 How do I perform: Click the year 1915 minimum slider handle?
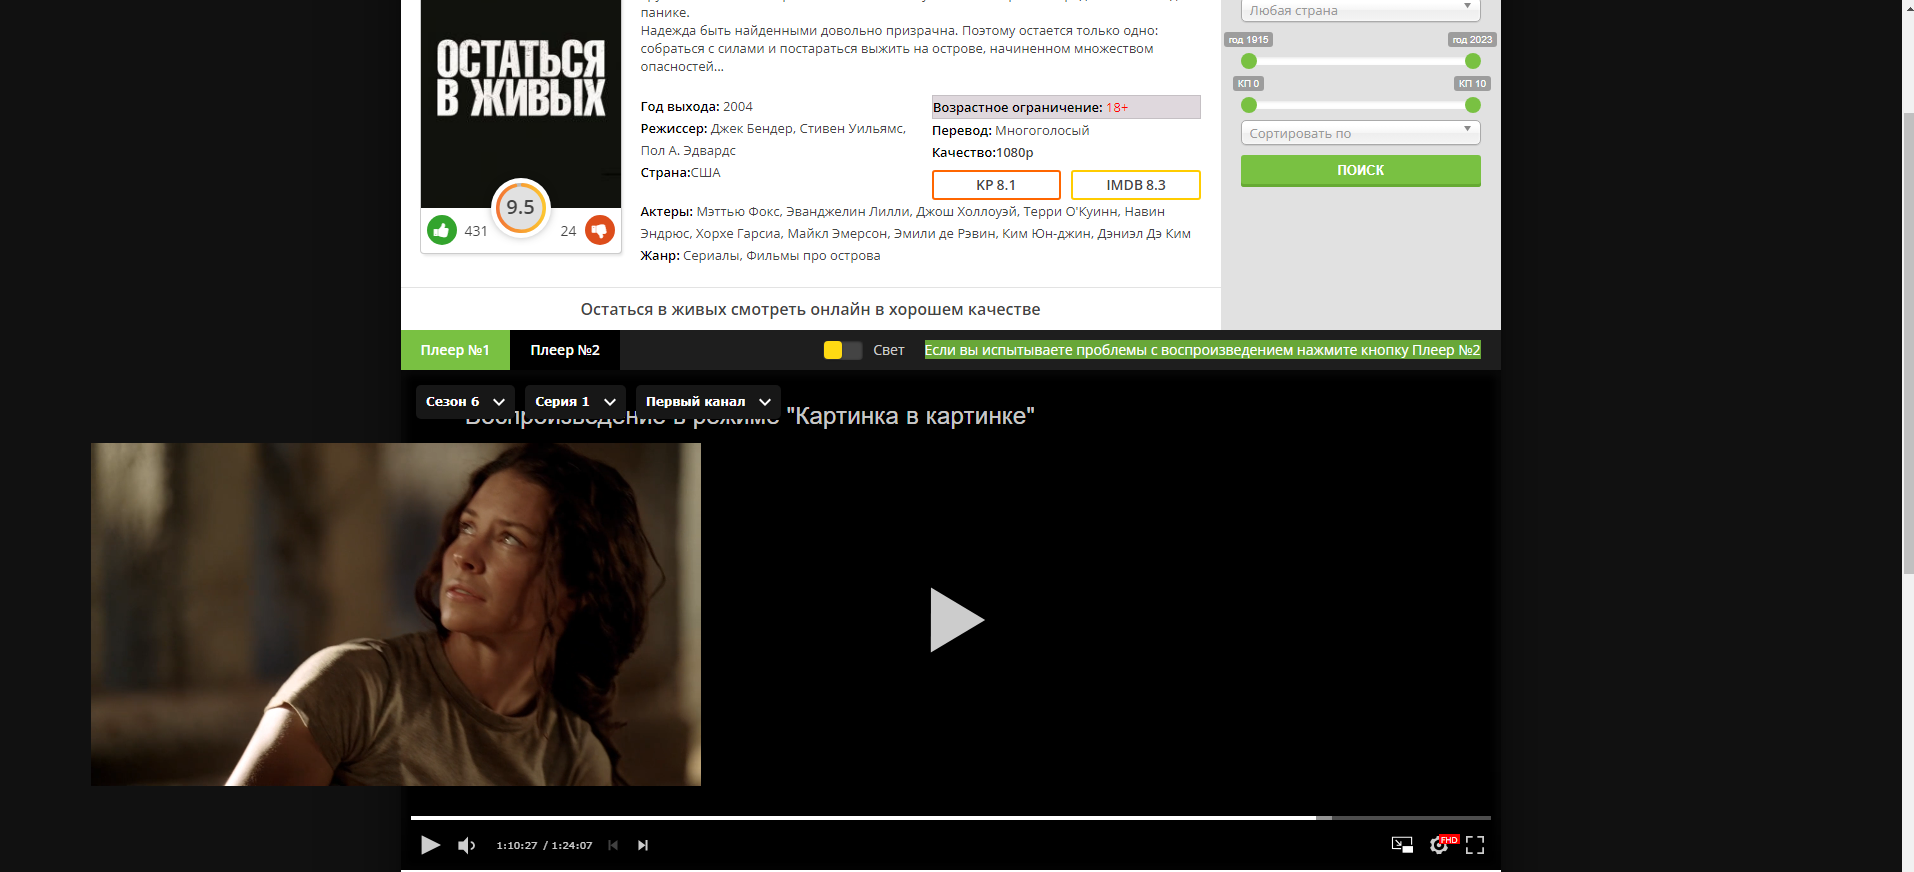point(1249,61)
